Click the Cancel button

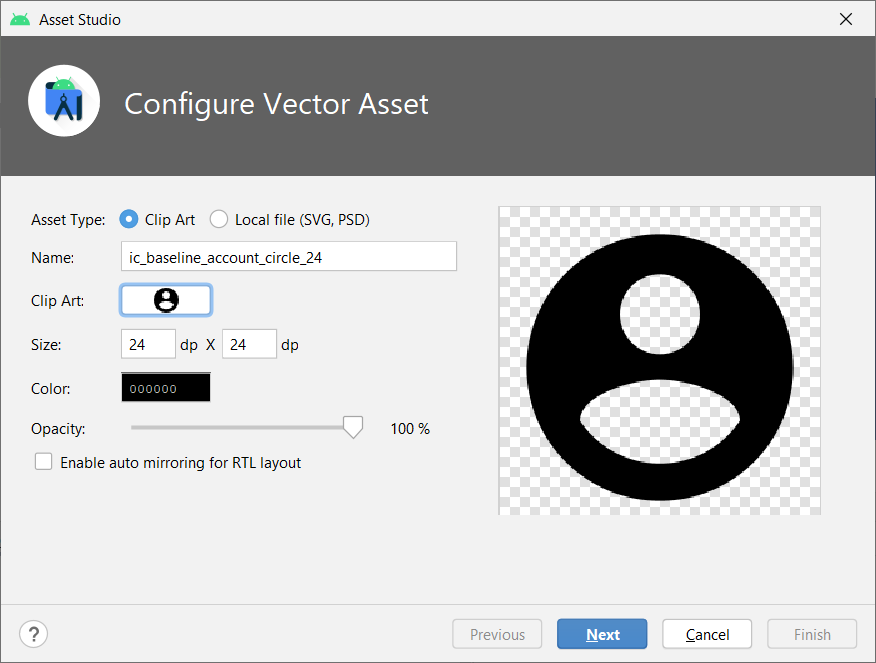(707, 634)
